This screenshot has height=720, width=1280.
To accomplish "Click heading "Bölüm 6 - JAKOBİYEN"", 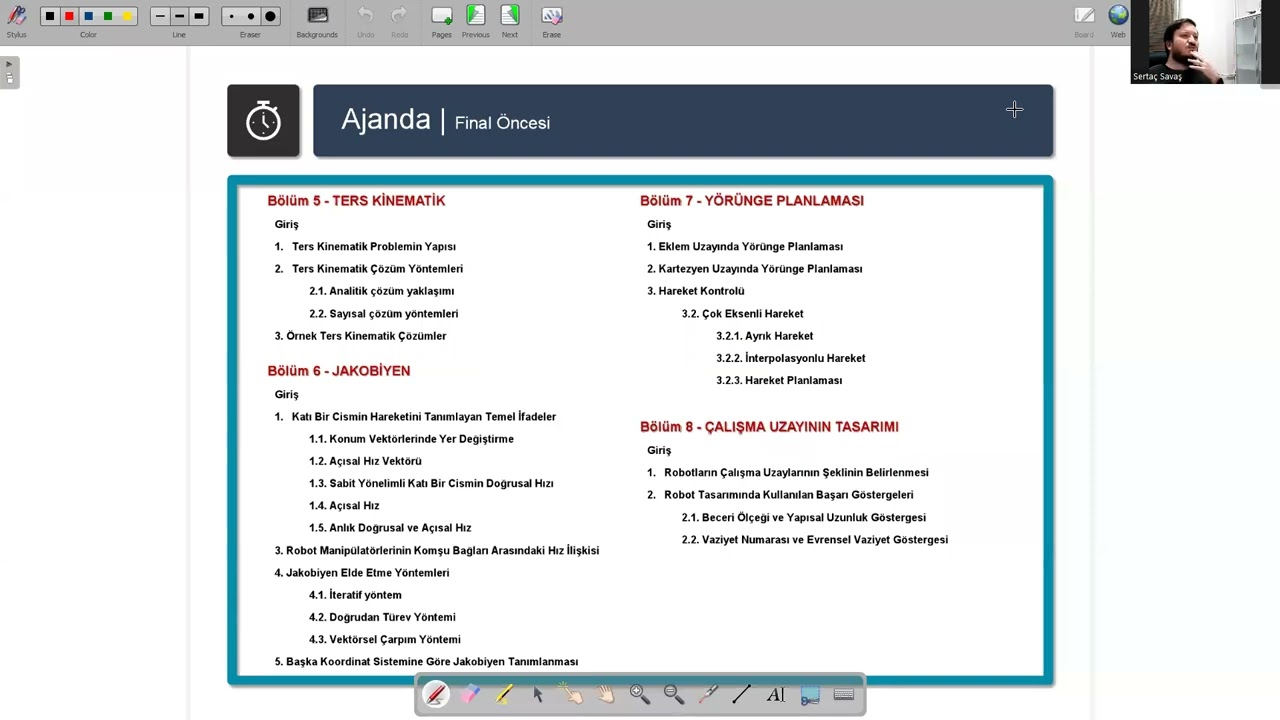I will coord(339,370).
